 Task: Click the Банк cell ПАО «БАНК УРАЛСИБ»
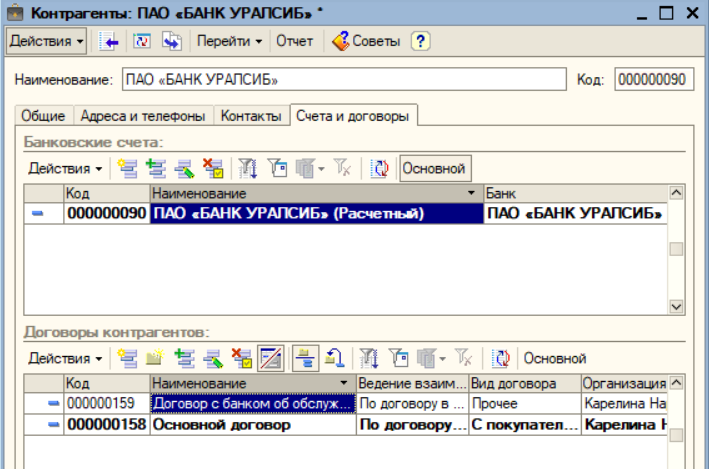(576, 213)
